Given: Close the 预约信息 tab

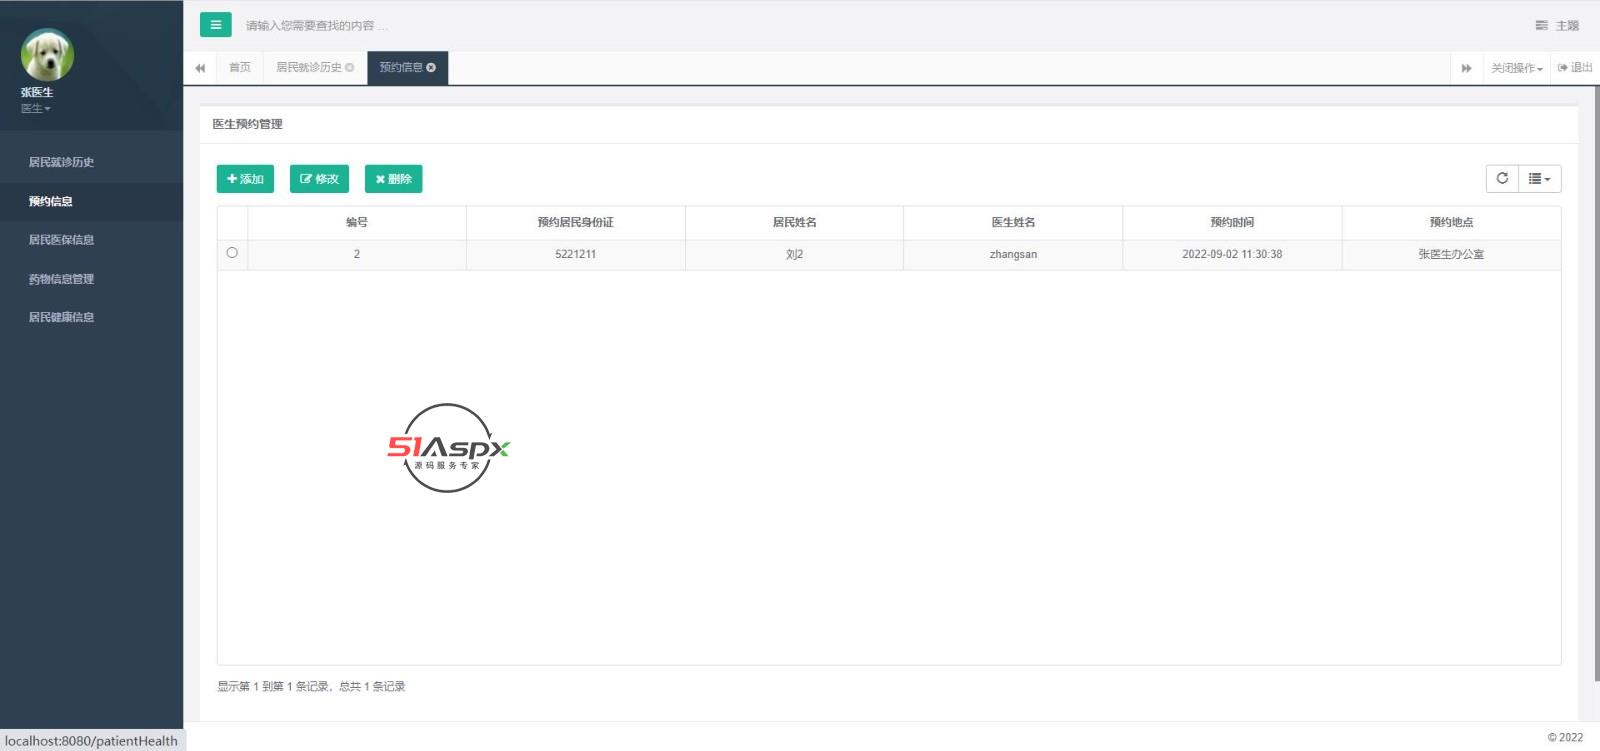Looking at the screenshot, I should (x=431, y=67).
